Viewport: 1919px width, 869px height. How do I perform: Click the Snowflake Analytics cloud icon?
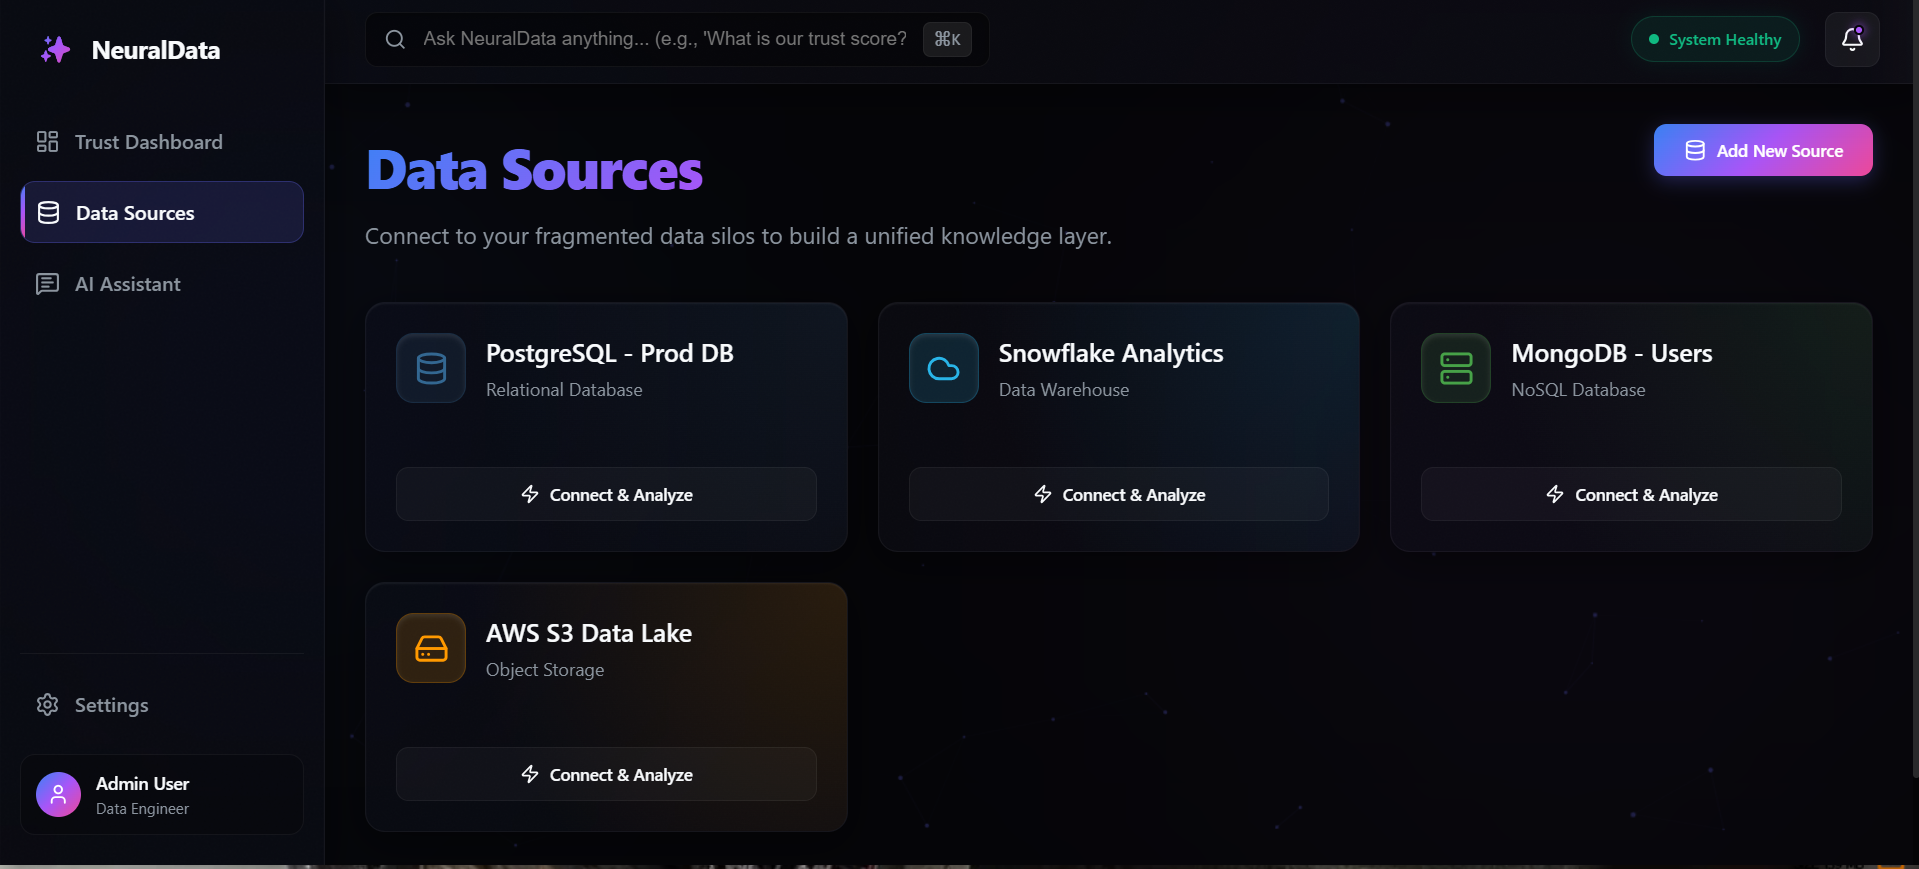pos(942,368)
